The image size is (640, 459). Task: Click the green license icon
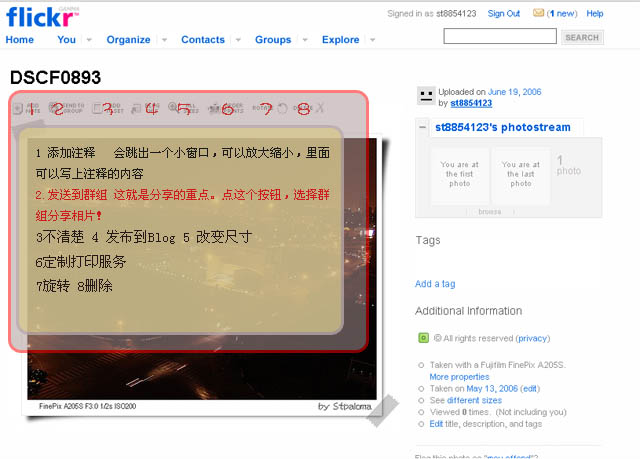point(423,338)
